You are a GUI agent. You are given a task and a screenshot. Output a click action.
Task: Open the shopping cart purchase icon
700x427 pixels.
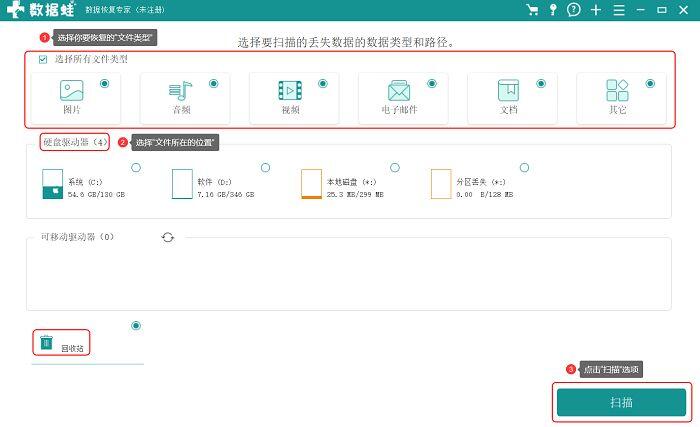(532, 10)
